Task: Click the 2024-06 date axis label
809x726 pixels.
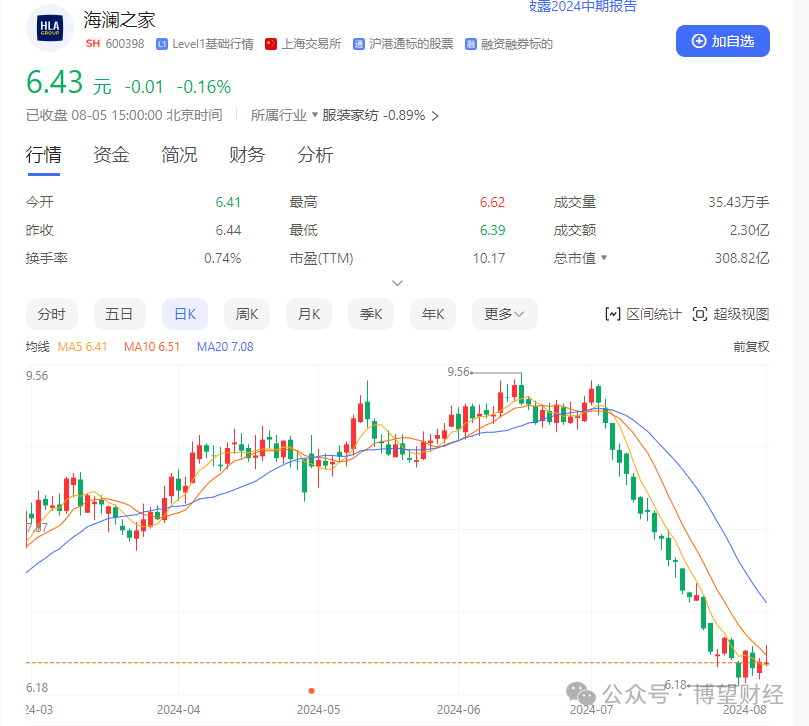Action: [x=458, y=709]
